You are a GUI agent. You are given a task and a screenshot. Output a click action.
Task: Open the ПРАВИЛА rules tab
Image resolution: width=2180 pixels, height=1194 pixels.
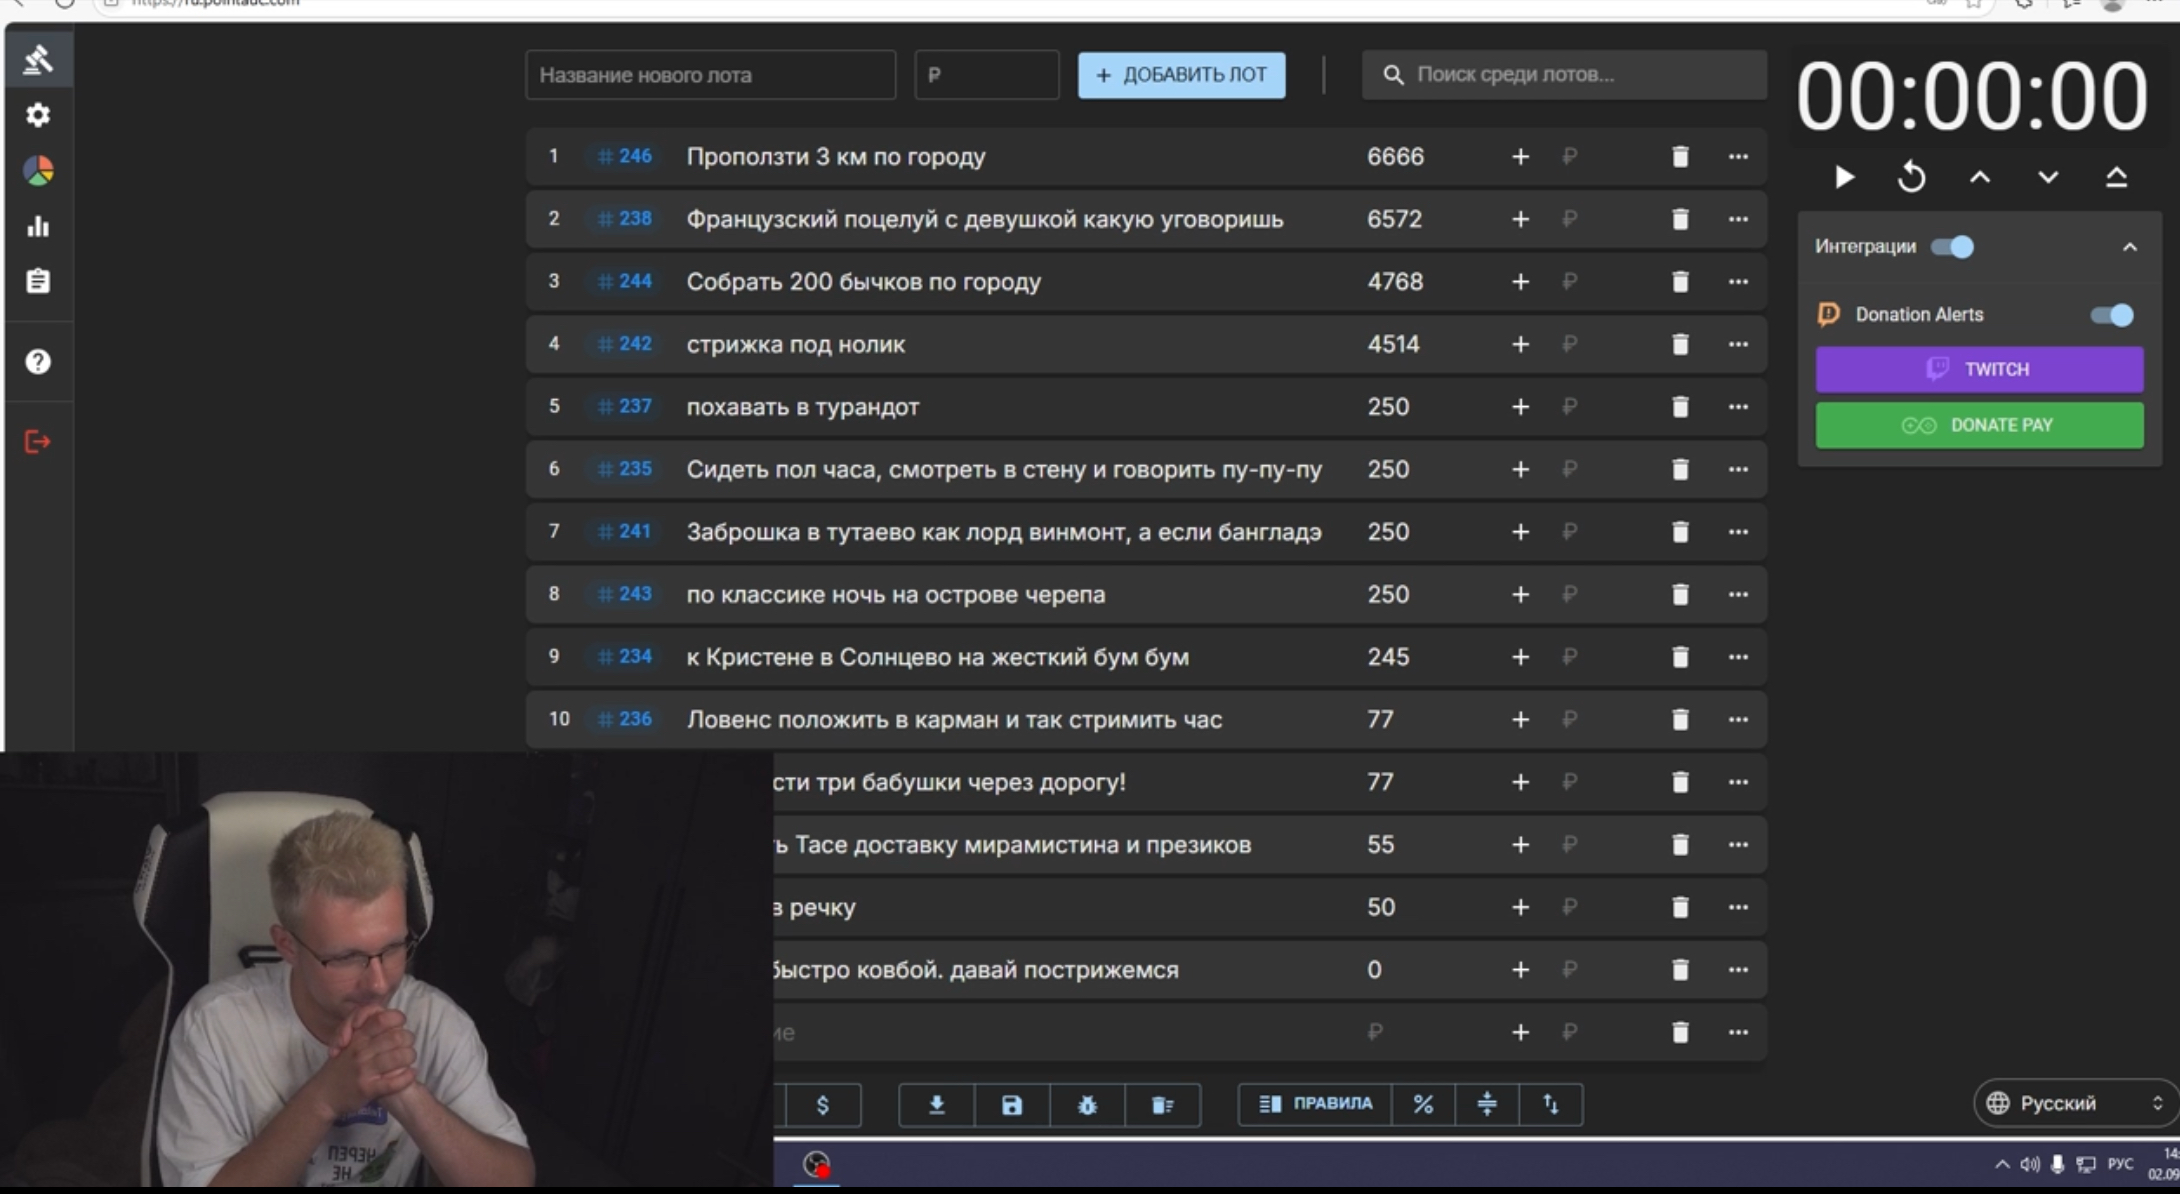[x=1315, y=1104]
